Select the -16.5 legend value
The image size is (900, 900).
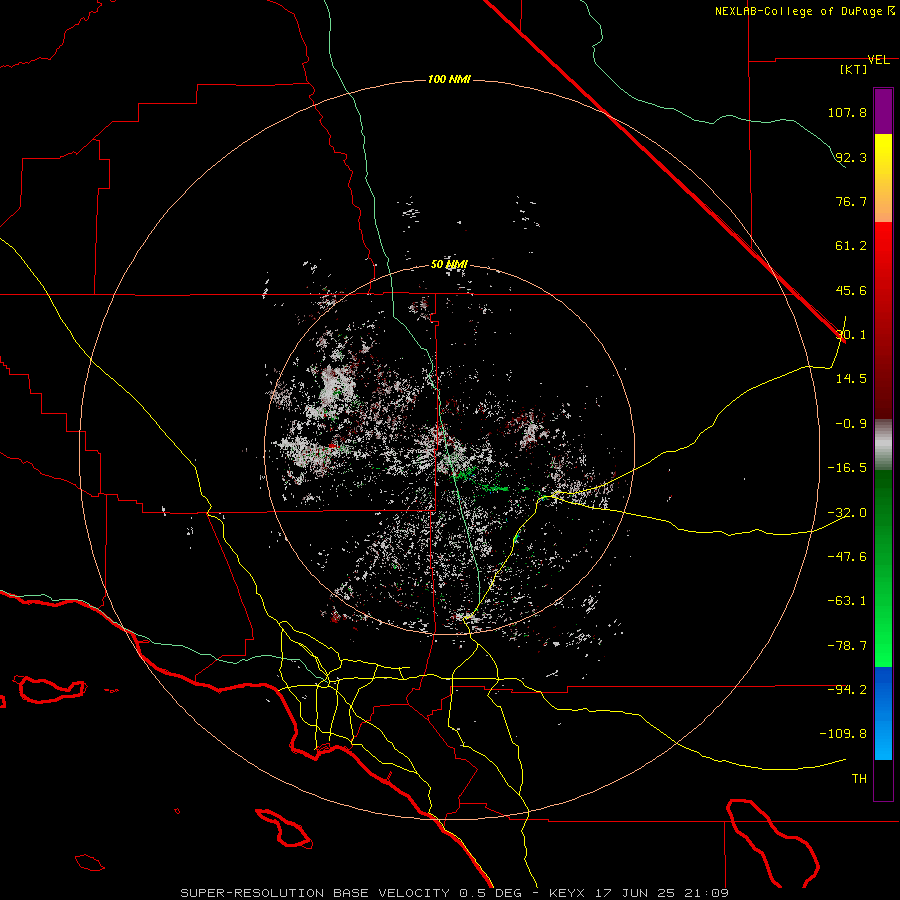[x=847, y=468]
